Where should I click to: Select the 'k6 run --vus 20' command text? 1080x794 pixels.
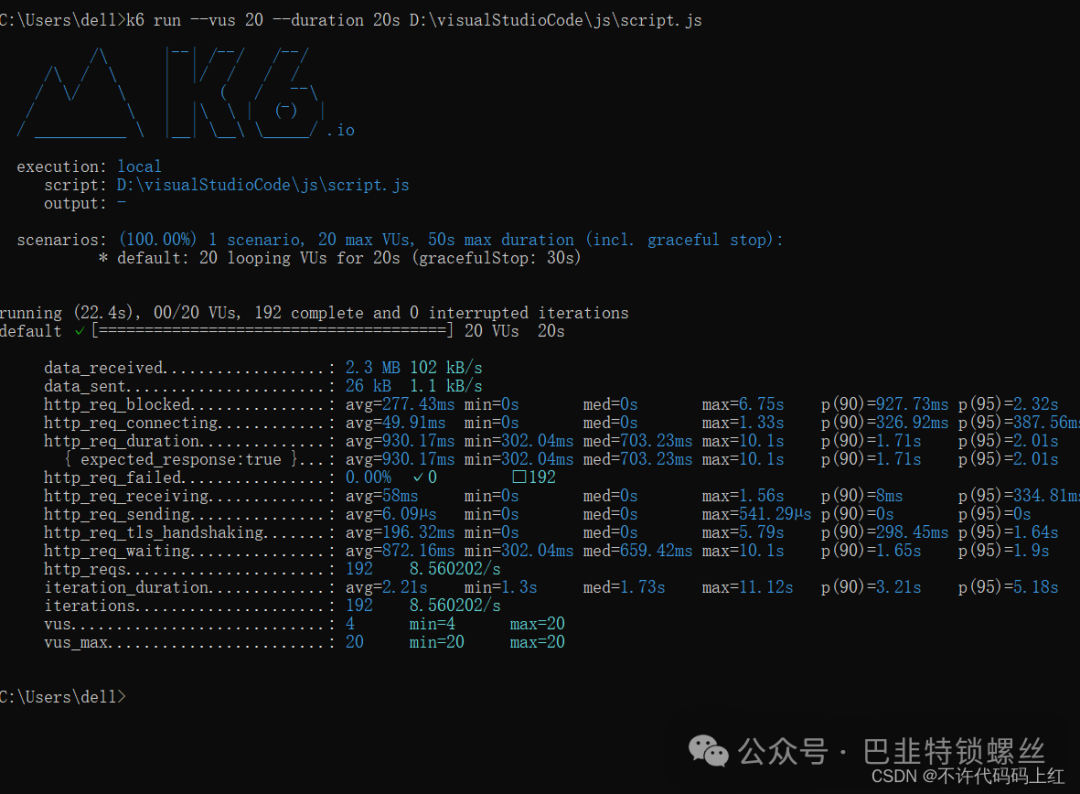[x=195, y=20]
